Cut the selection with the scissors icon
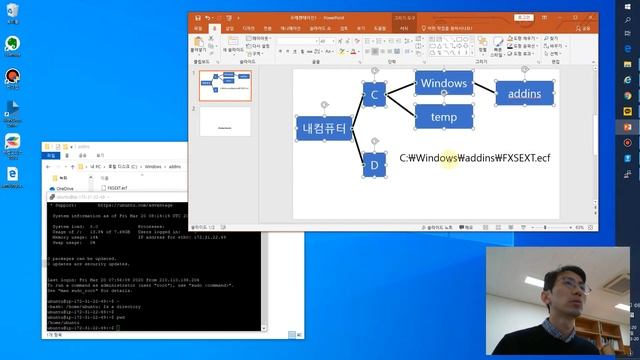The image size is (640, 360). pyautogui.click(x=211, y=38)
